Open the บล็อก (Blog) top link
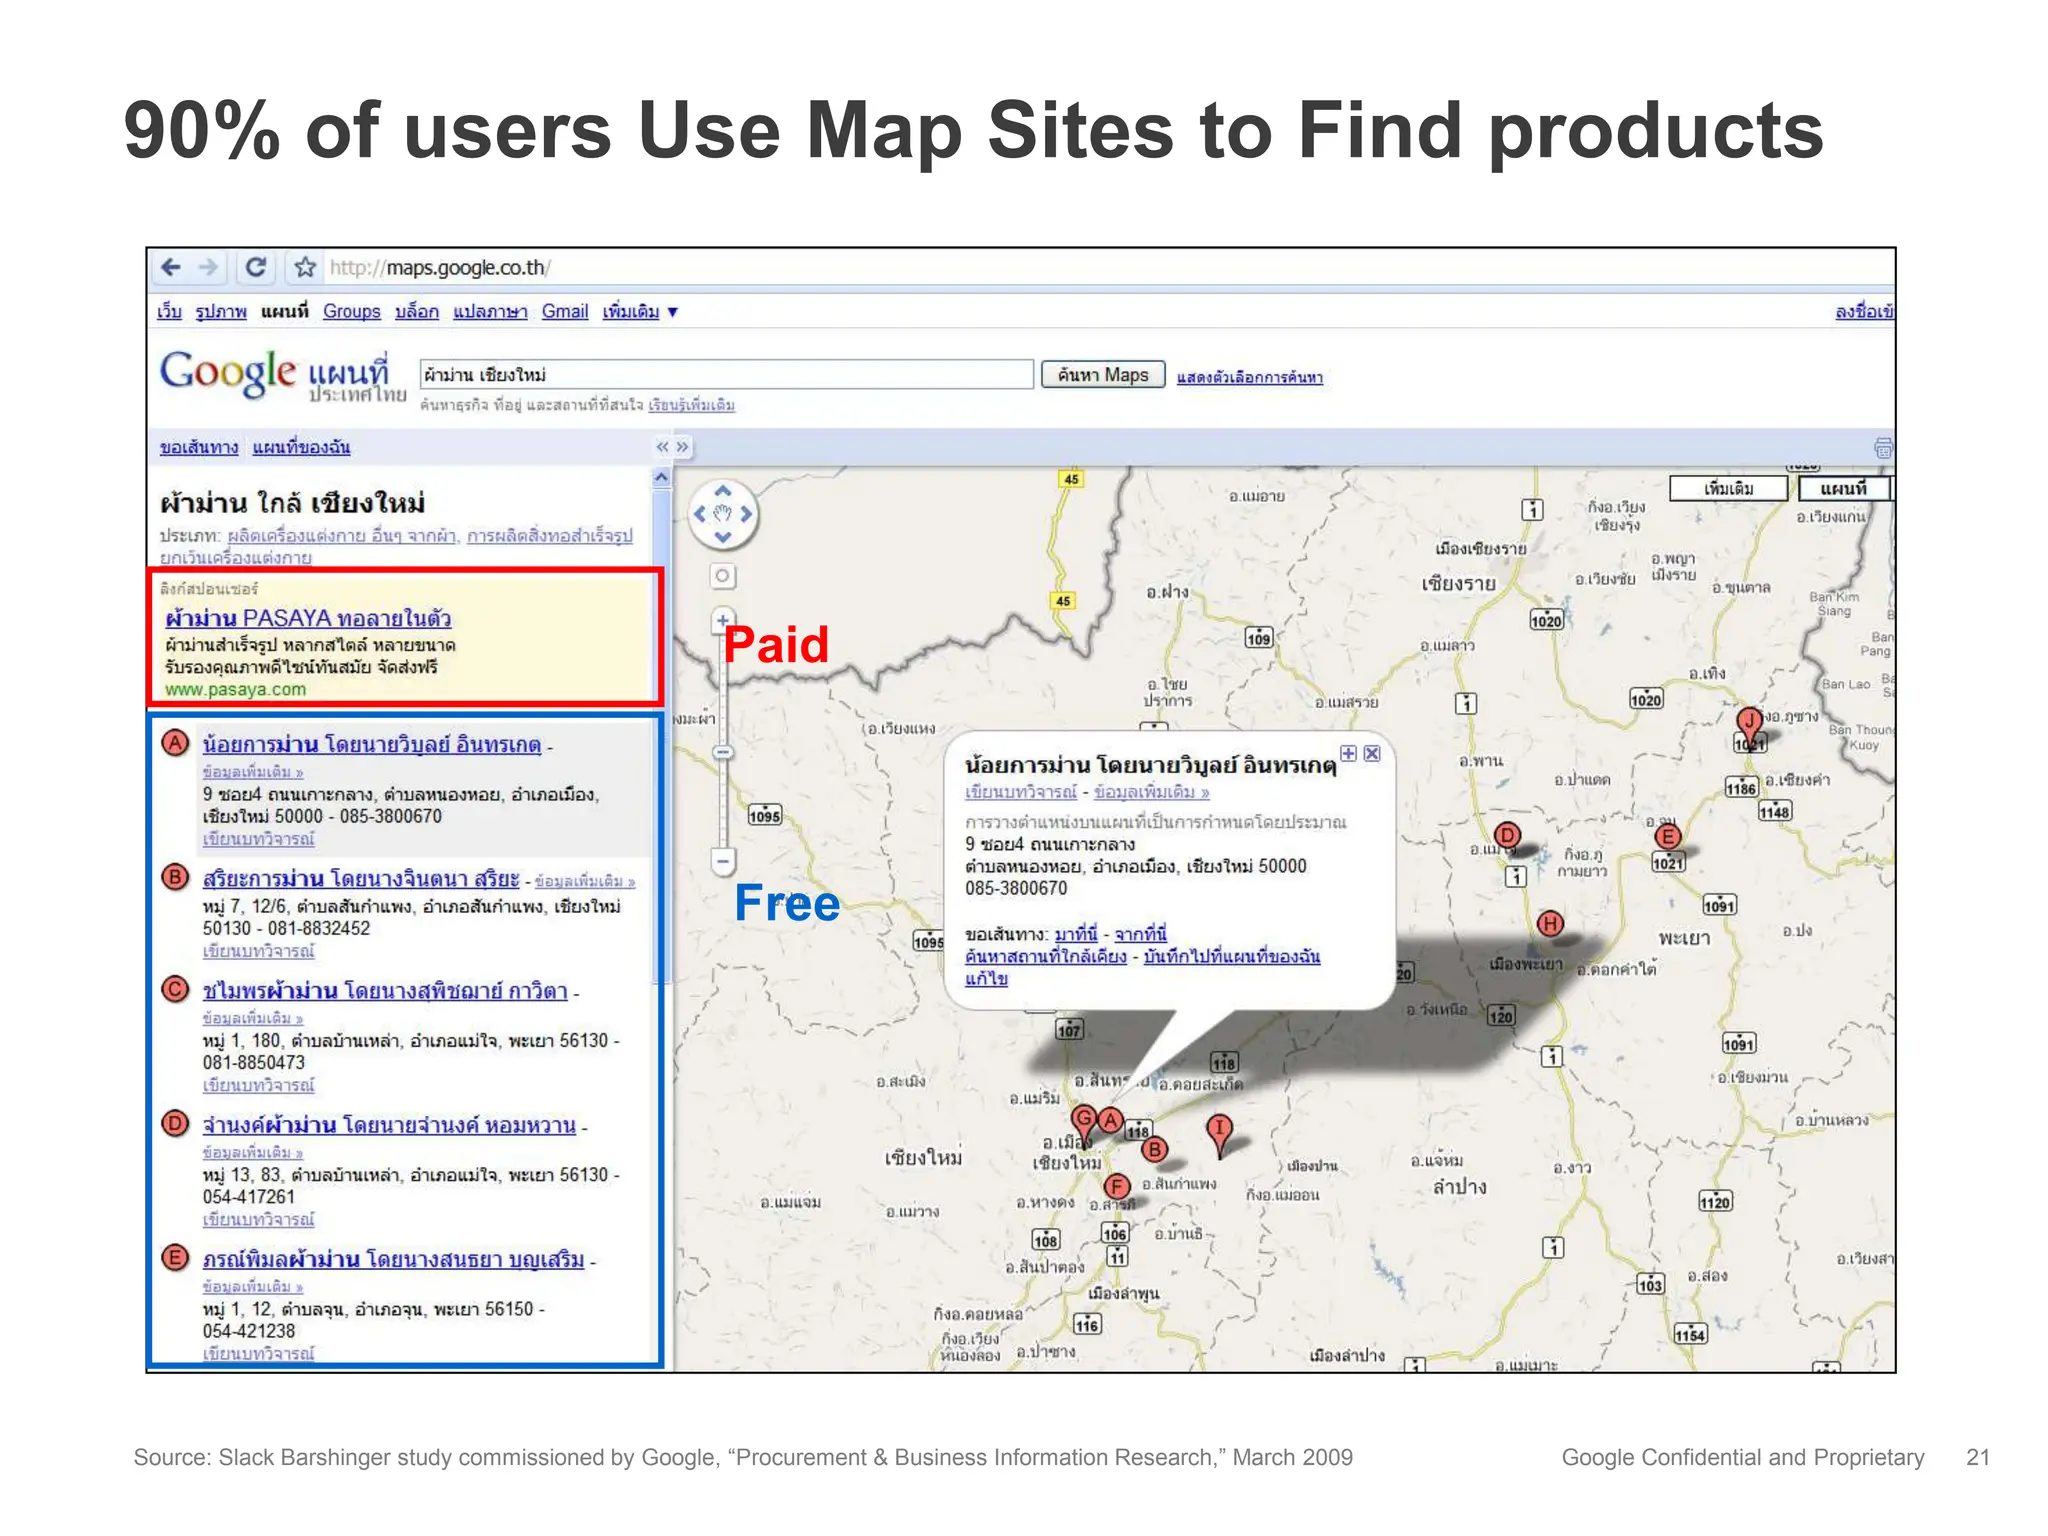2048x1536 pixels. coord(417,312)
